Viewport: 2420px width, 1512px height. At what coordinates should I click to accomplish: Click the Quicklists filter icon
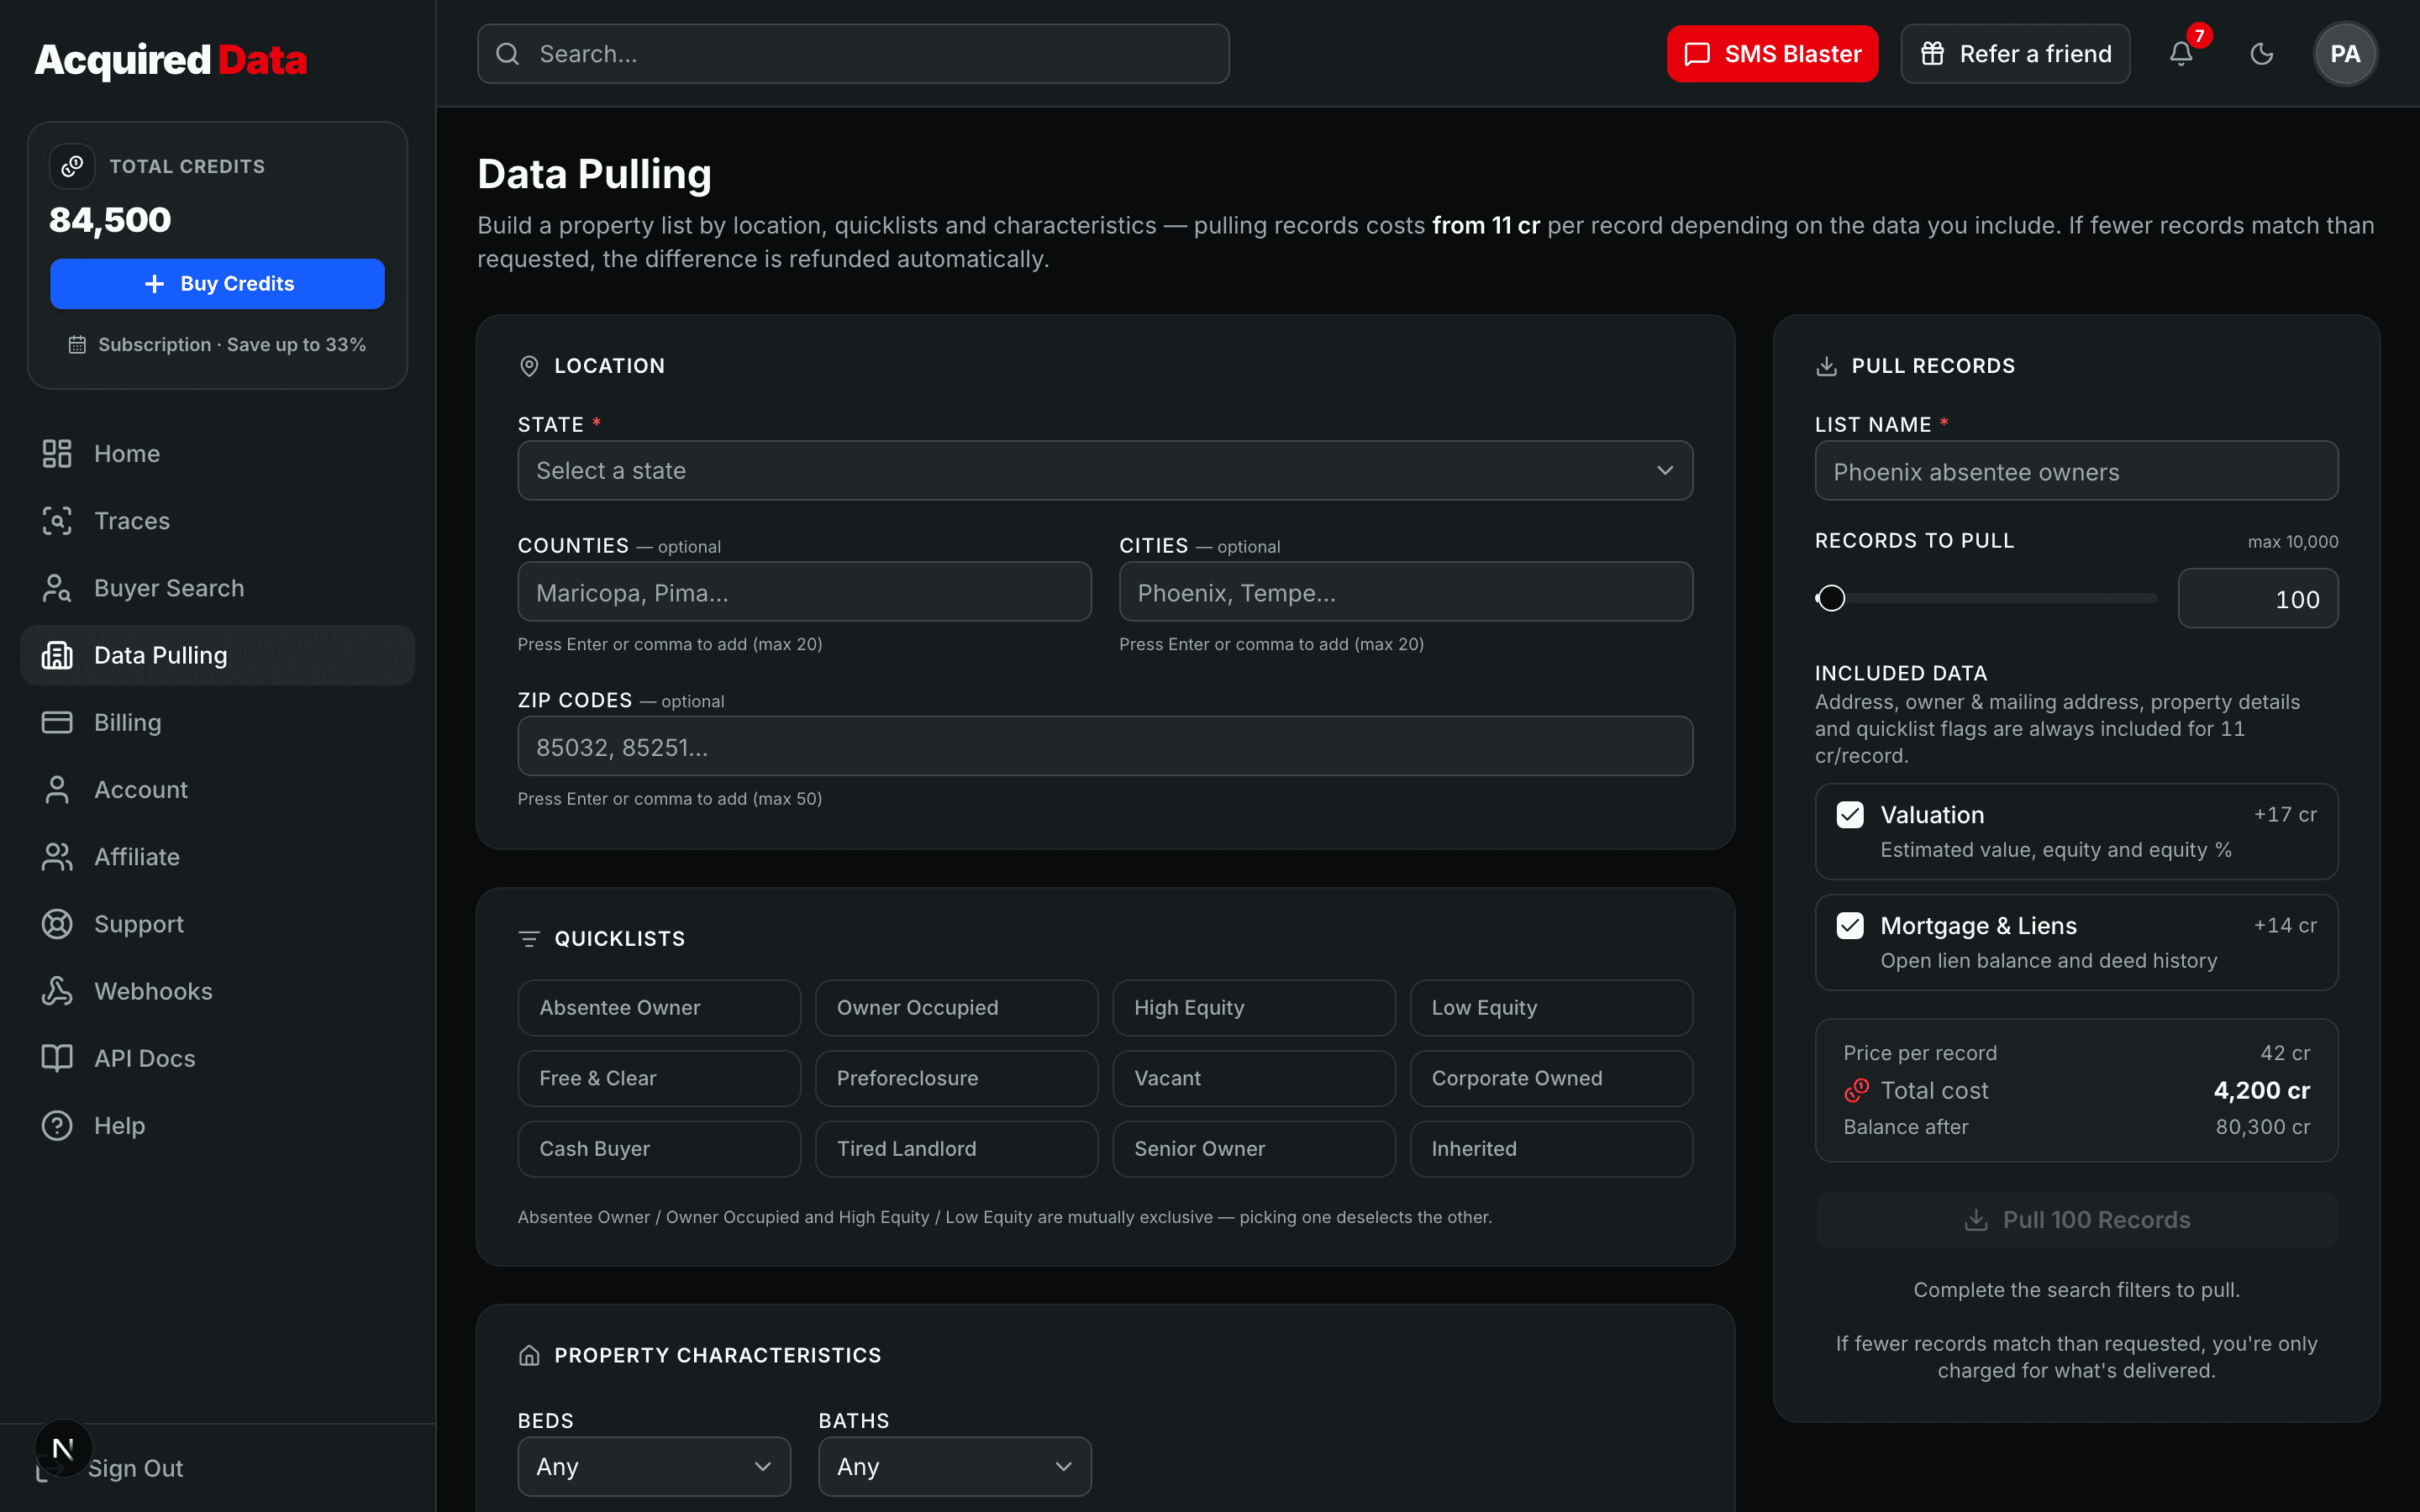[529, 939]
